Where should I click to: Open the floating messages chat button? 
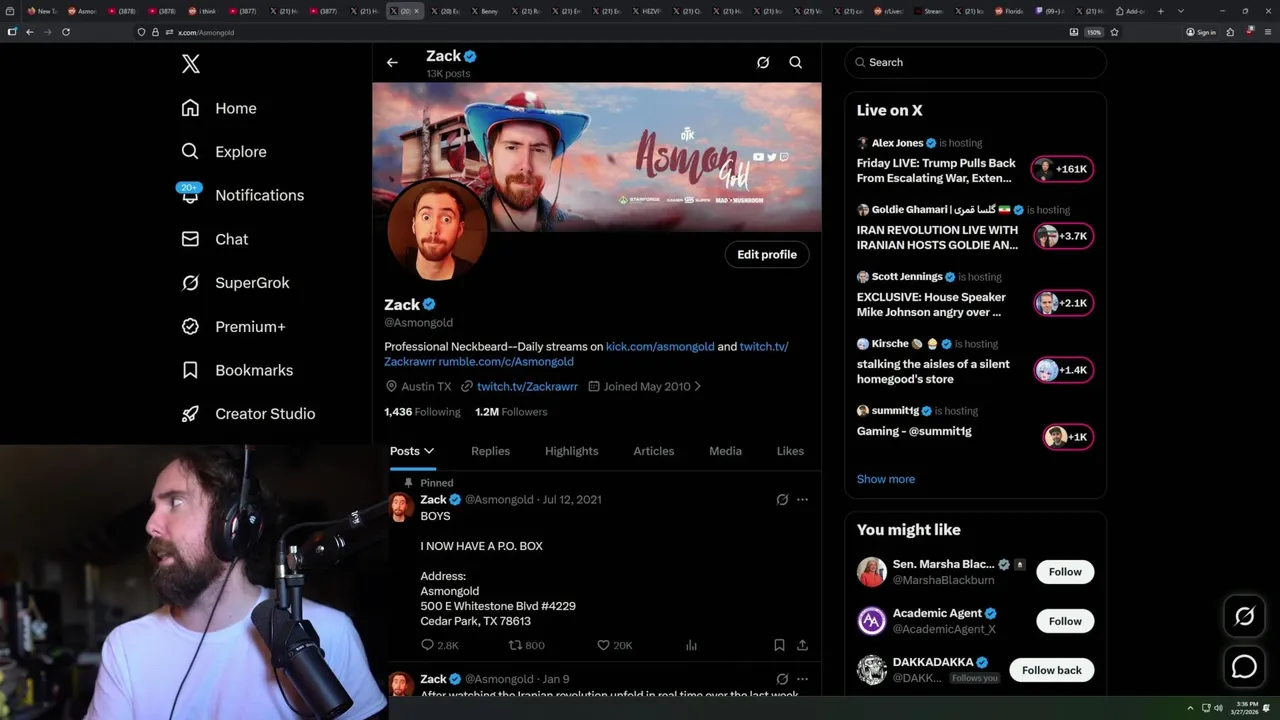point(1244,666)
